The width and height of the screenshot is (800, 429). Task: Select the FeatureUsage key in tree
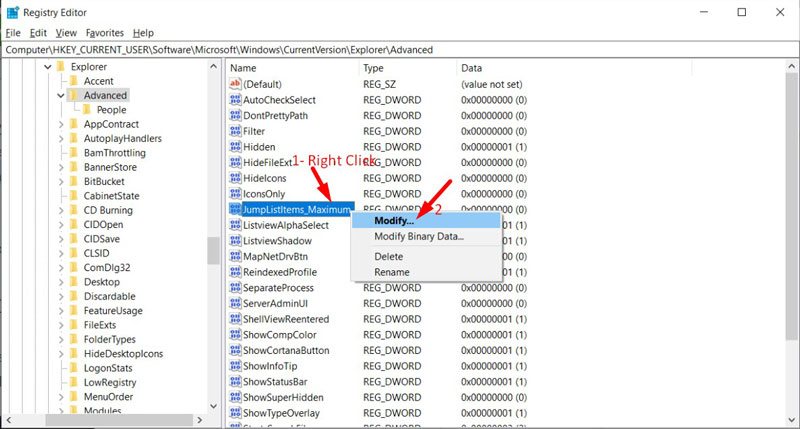(113, 311)
